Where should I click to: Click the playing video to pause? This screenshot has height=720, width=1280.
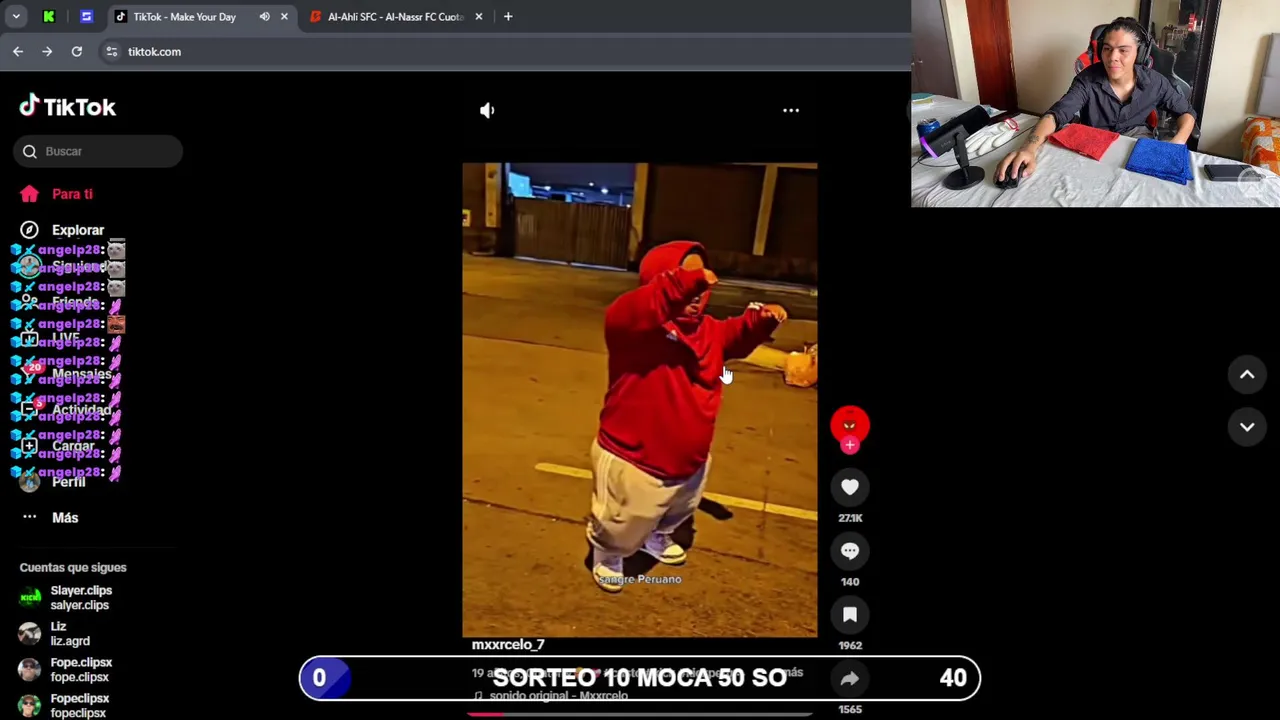(640, 400)
